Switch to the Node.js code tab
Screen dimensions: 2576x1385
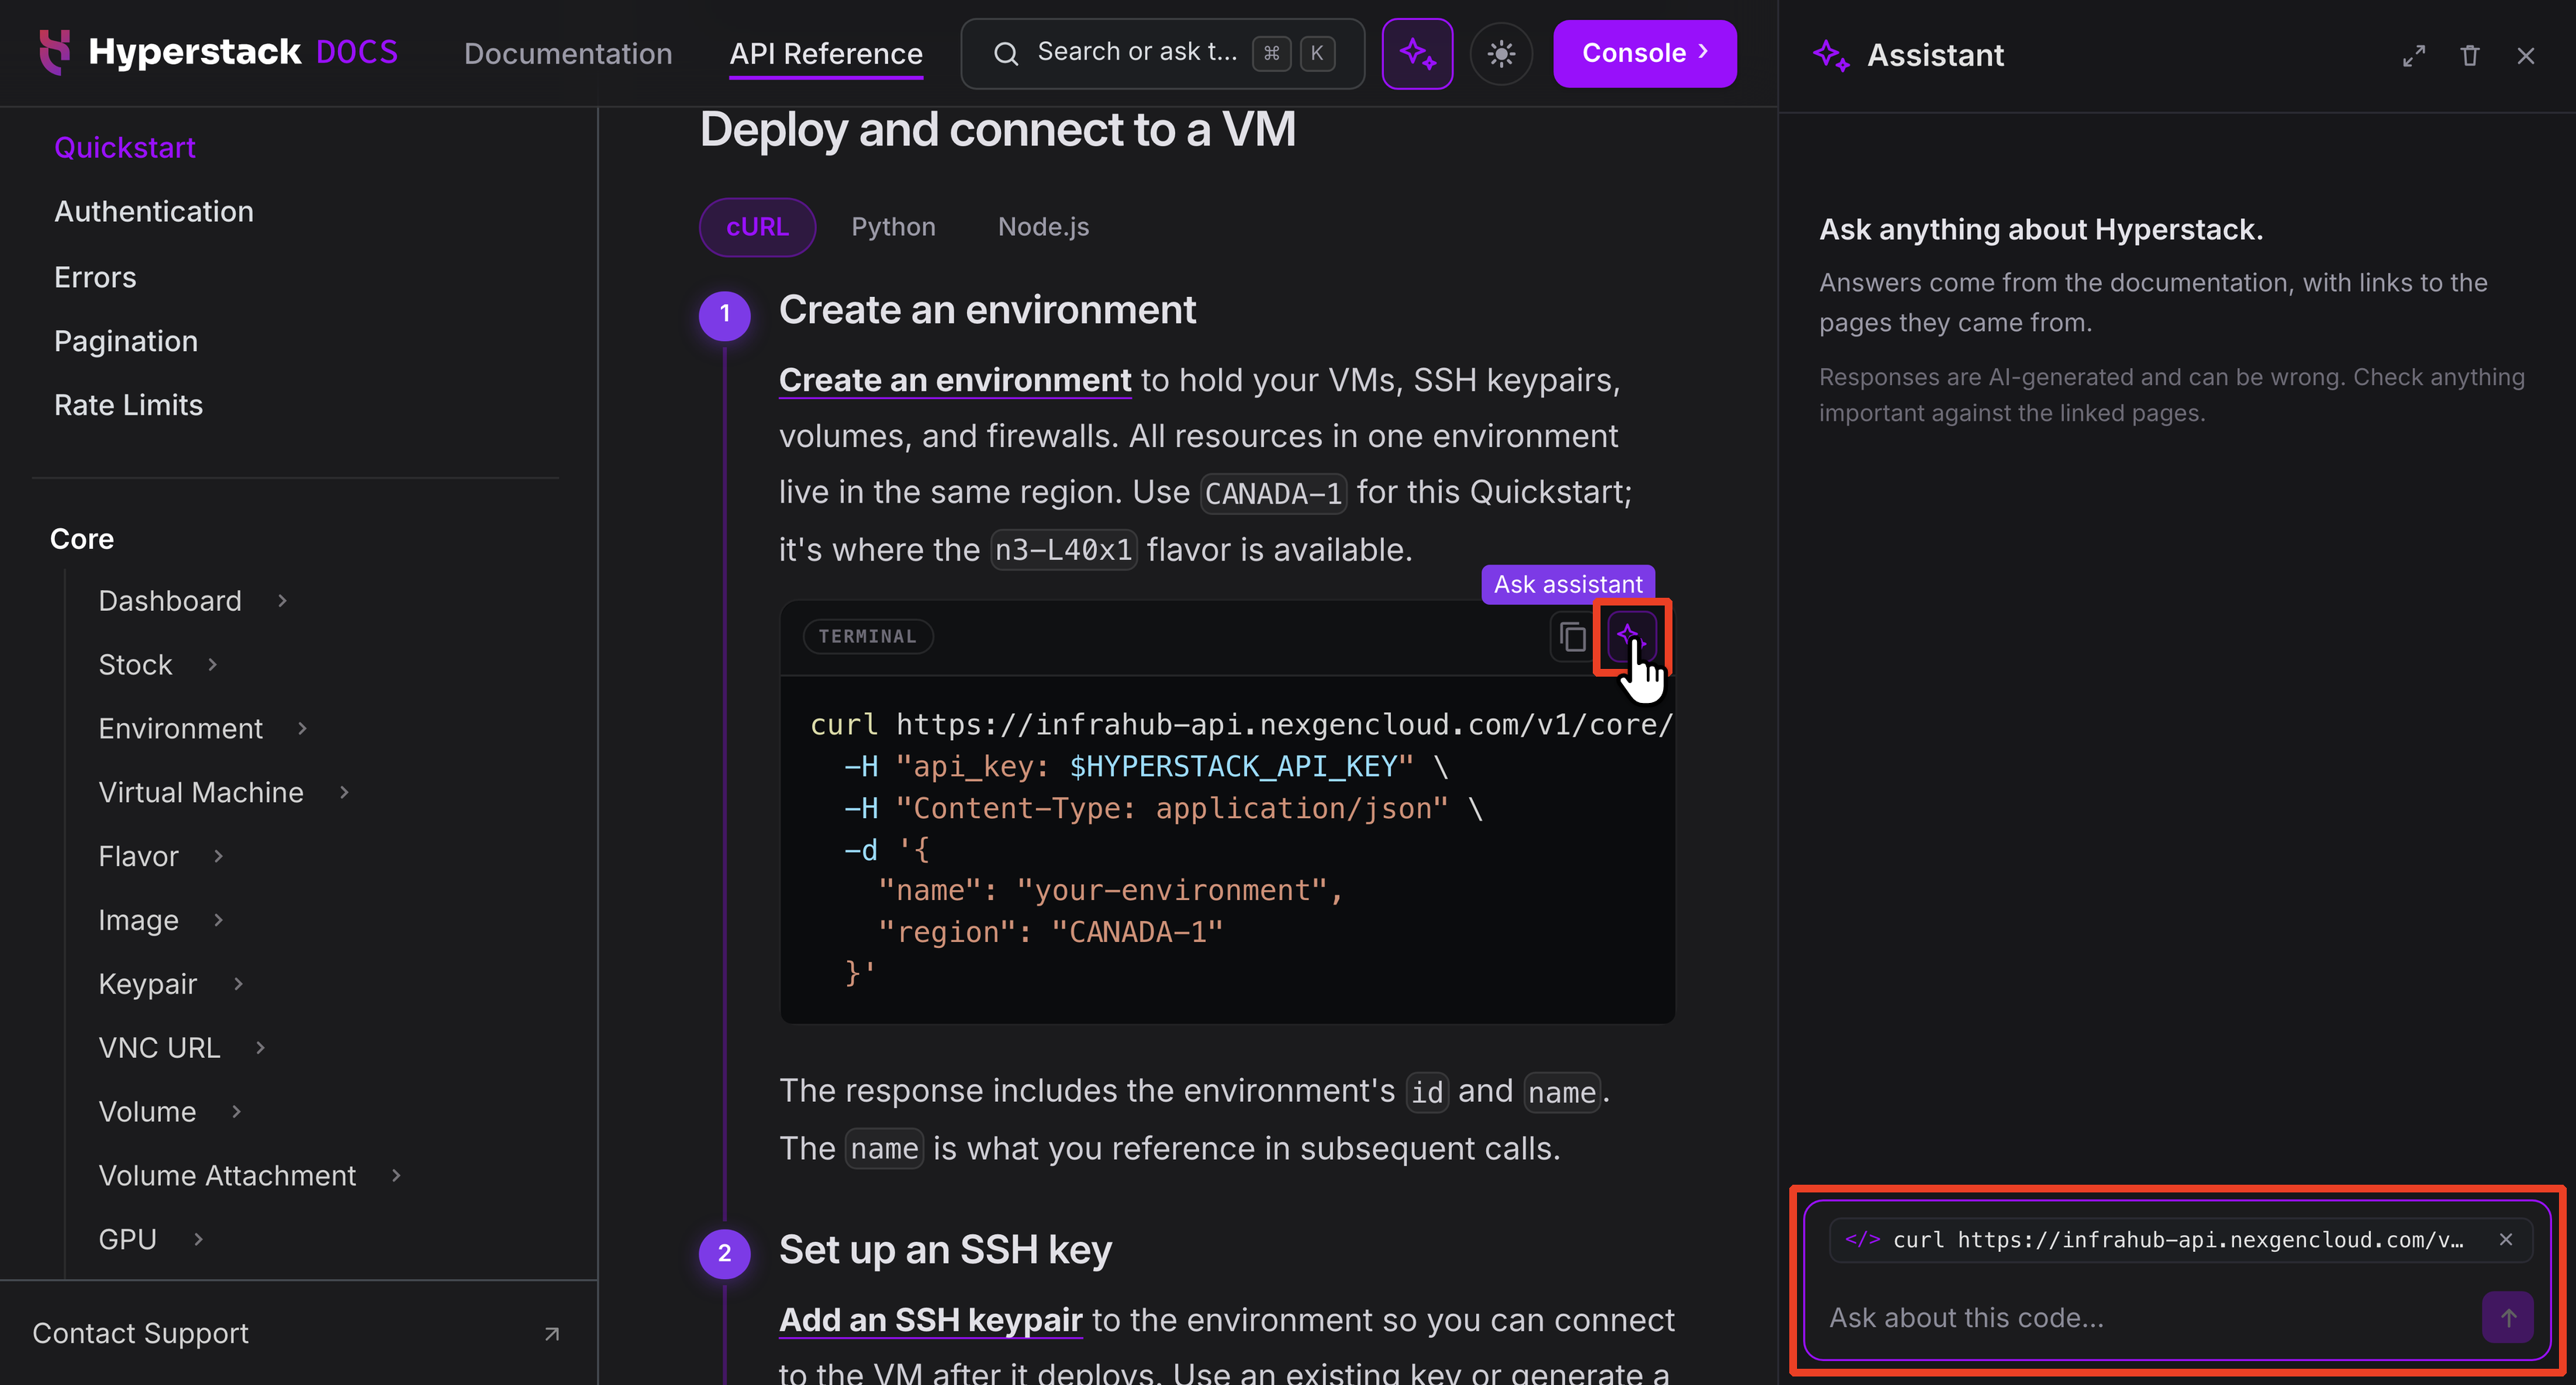(1043, 227)
